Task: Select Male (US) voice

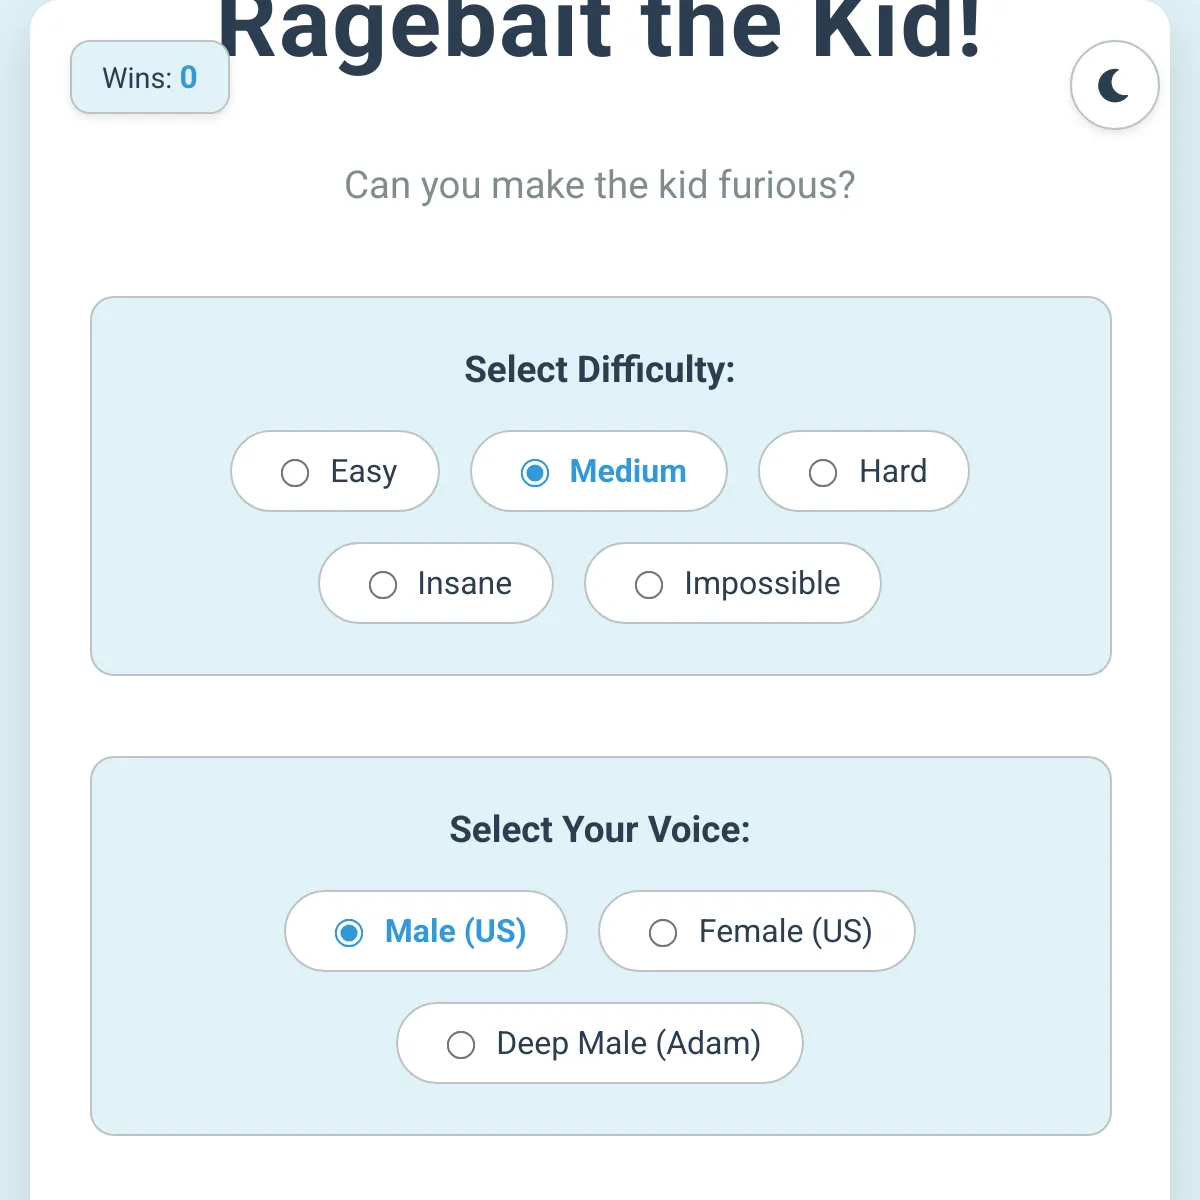Action: point(426,931)
